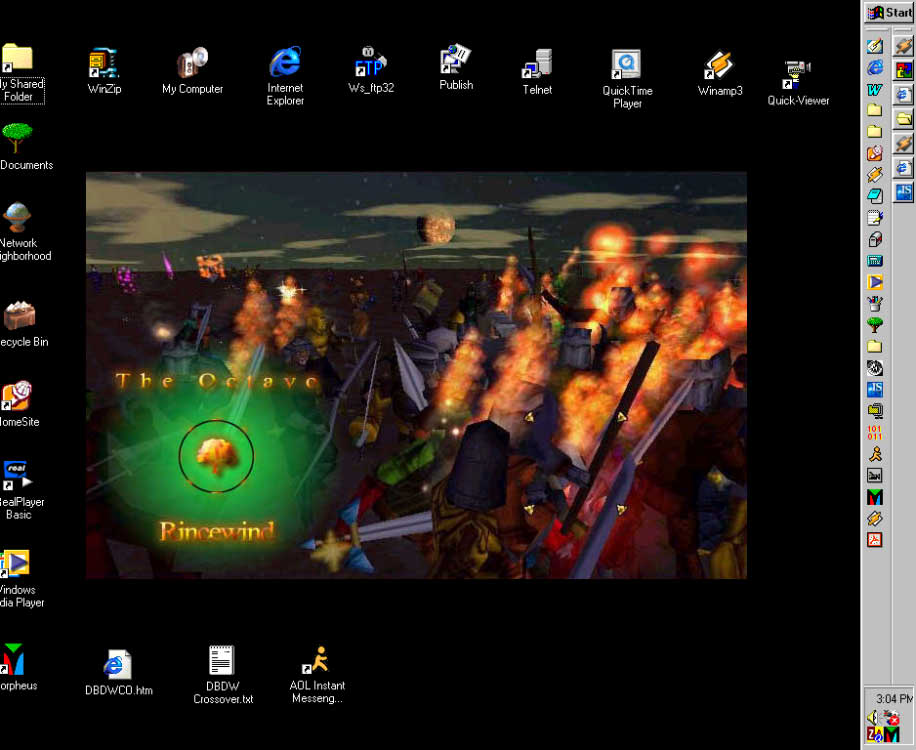Open My Computer on the desktop

(x=192, y=65)
